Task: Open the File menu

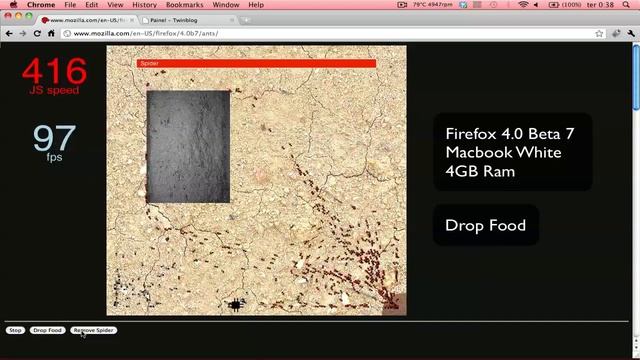Action: click(70, 5)
